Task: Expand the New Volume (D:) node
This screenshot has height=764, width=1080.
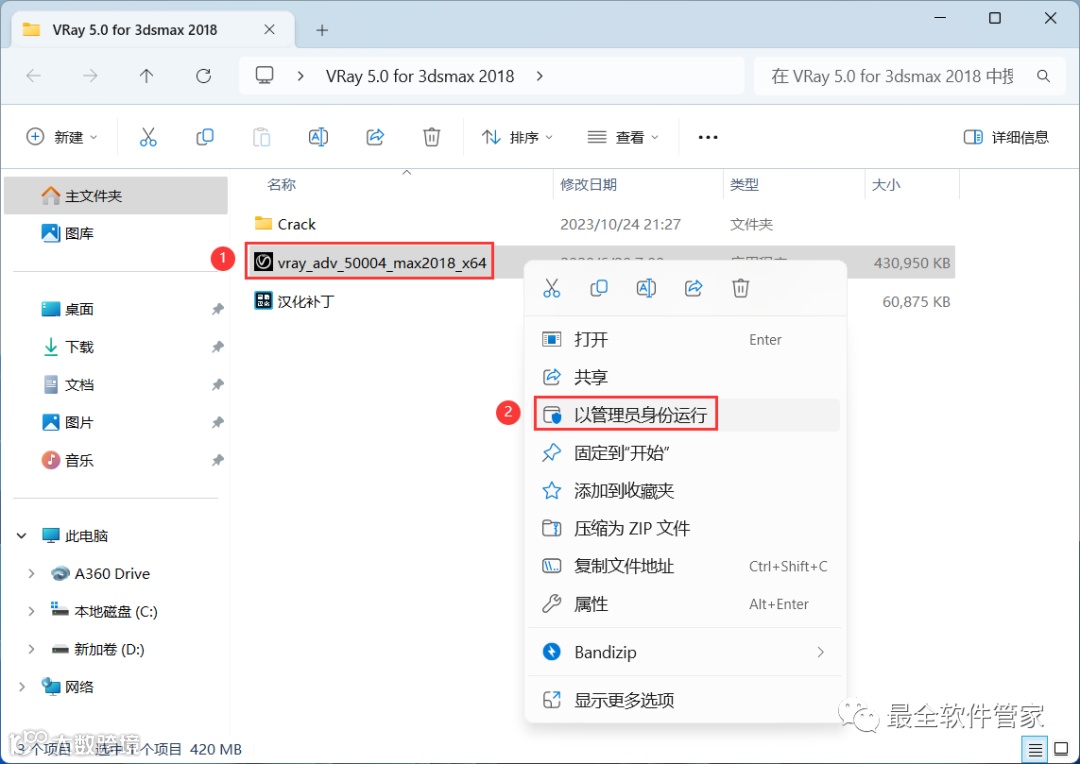Action: click(31, 649)
